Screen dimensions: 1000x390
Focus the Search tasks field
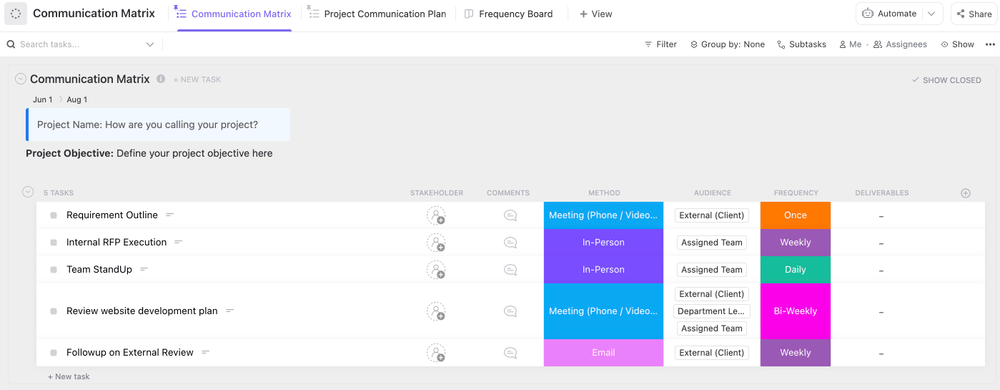click(x=77, y=45)
